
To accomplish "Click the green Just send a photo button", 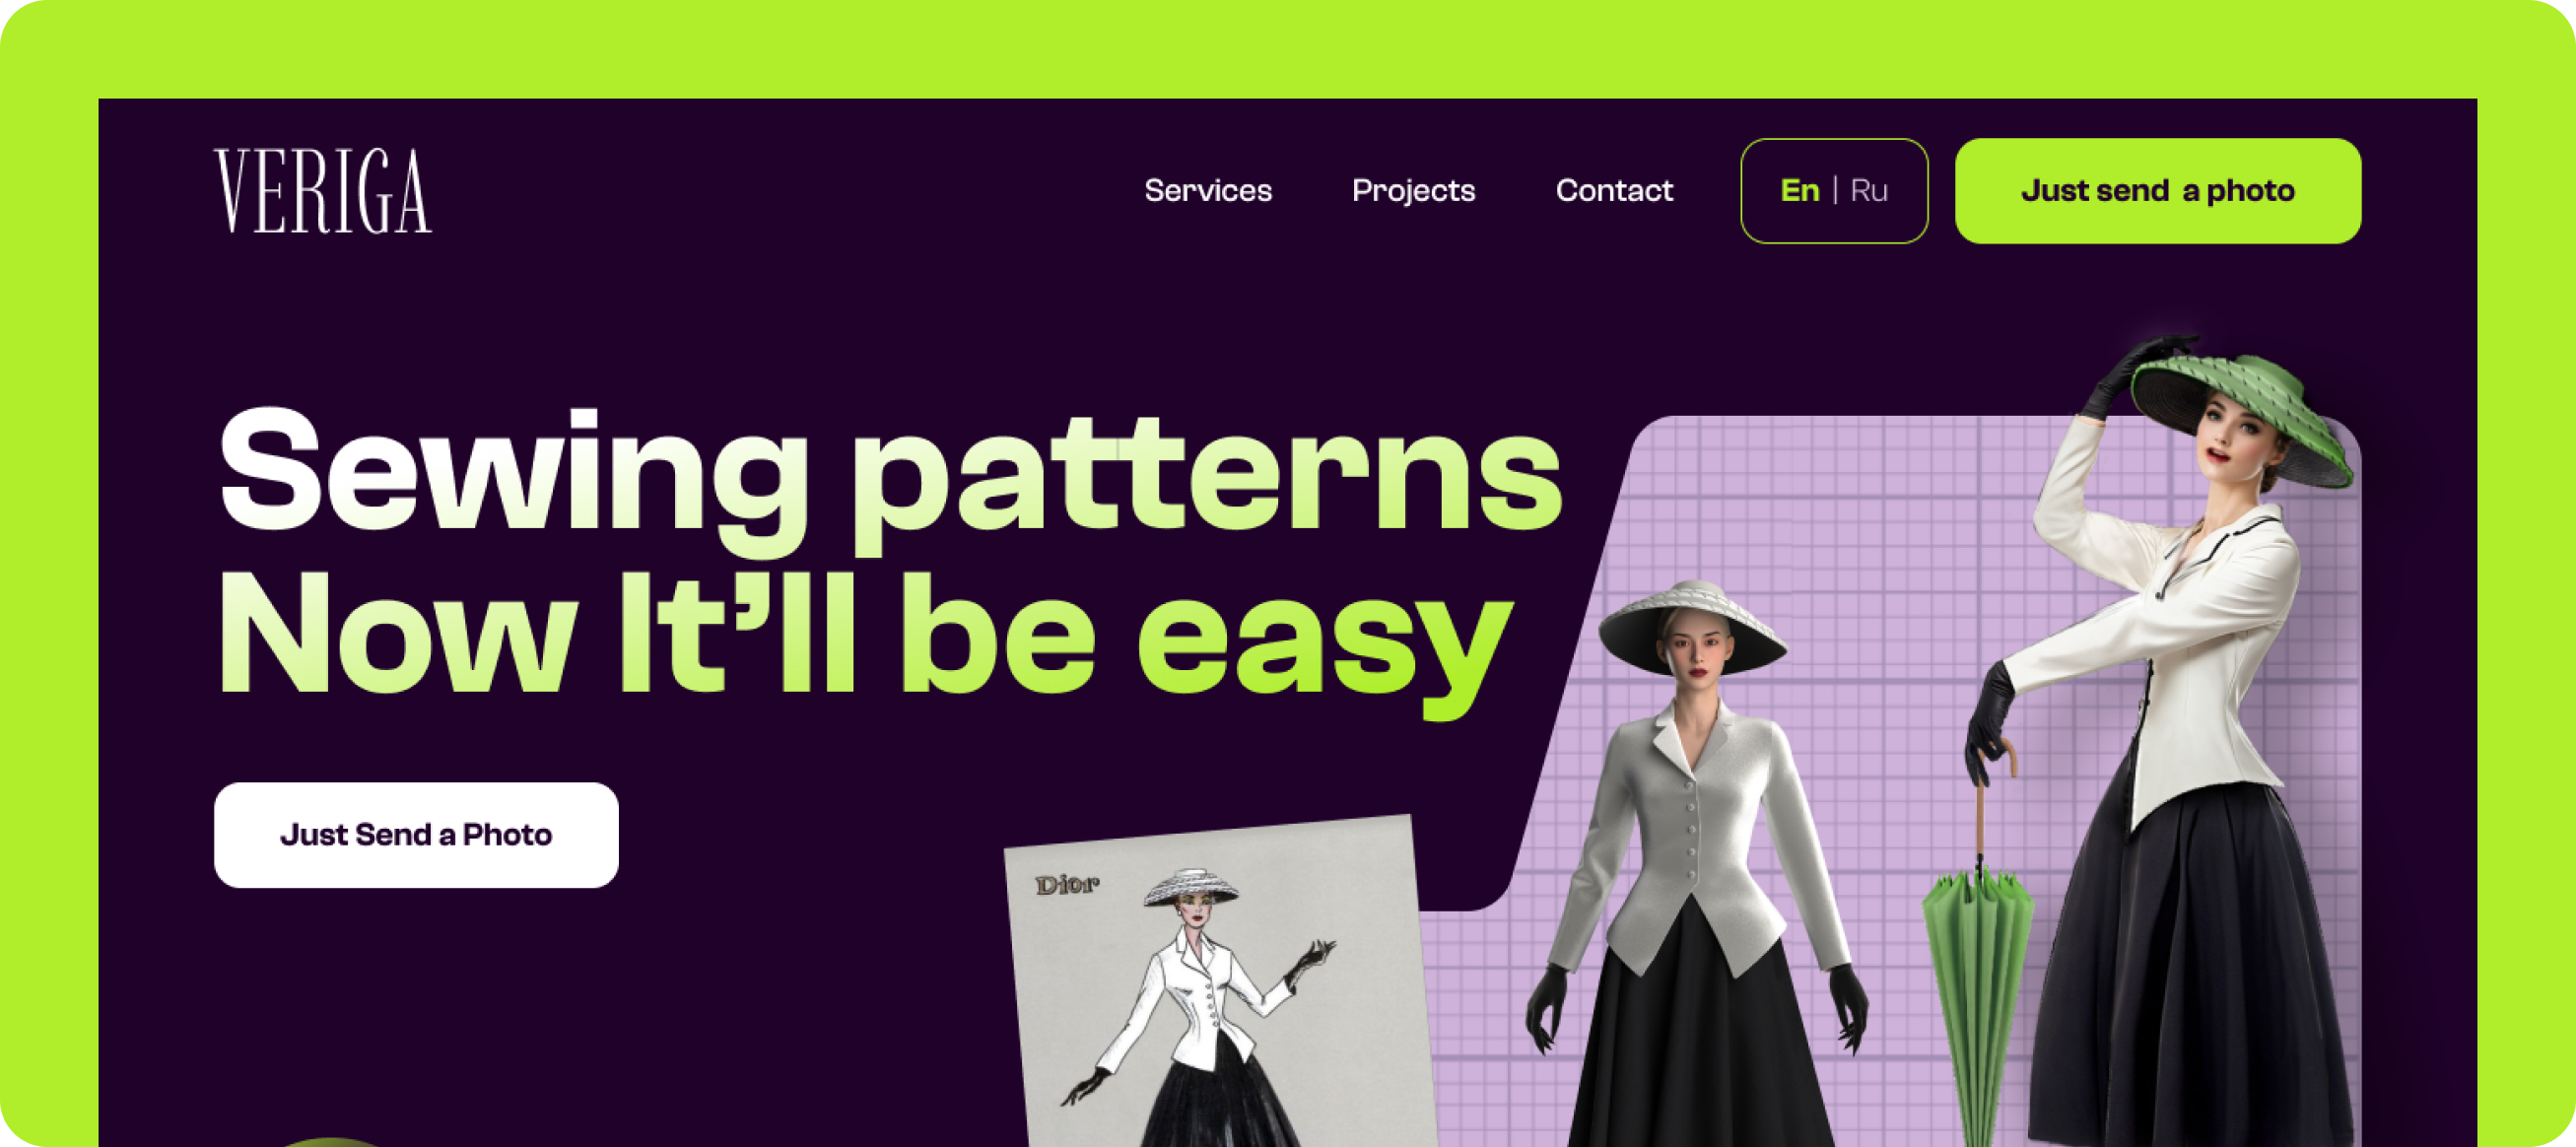I will click(x=2158, y=191).
